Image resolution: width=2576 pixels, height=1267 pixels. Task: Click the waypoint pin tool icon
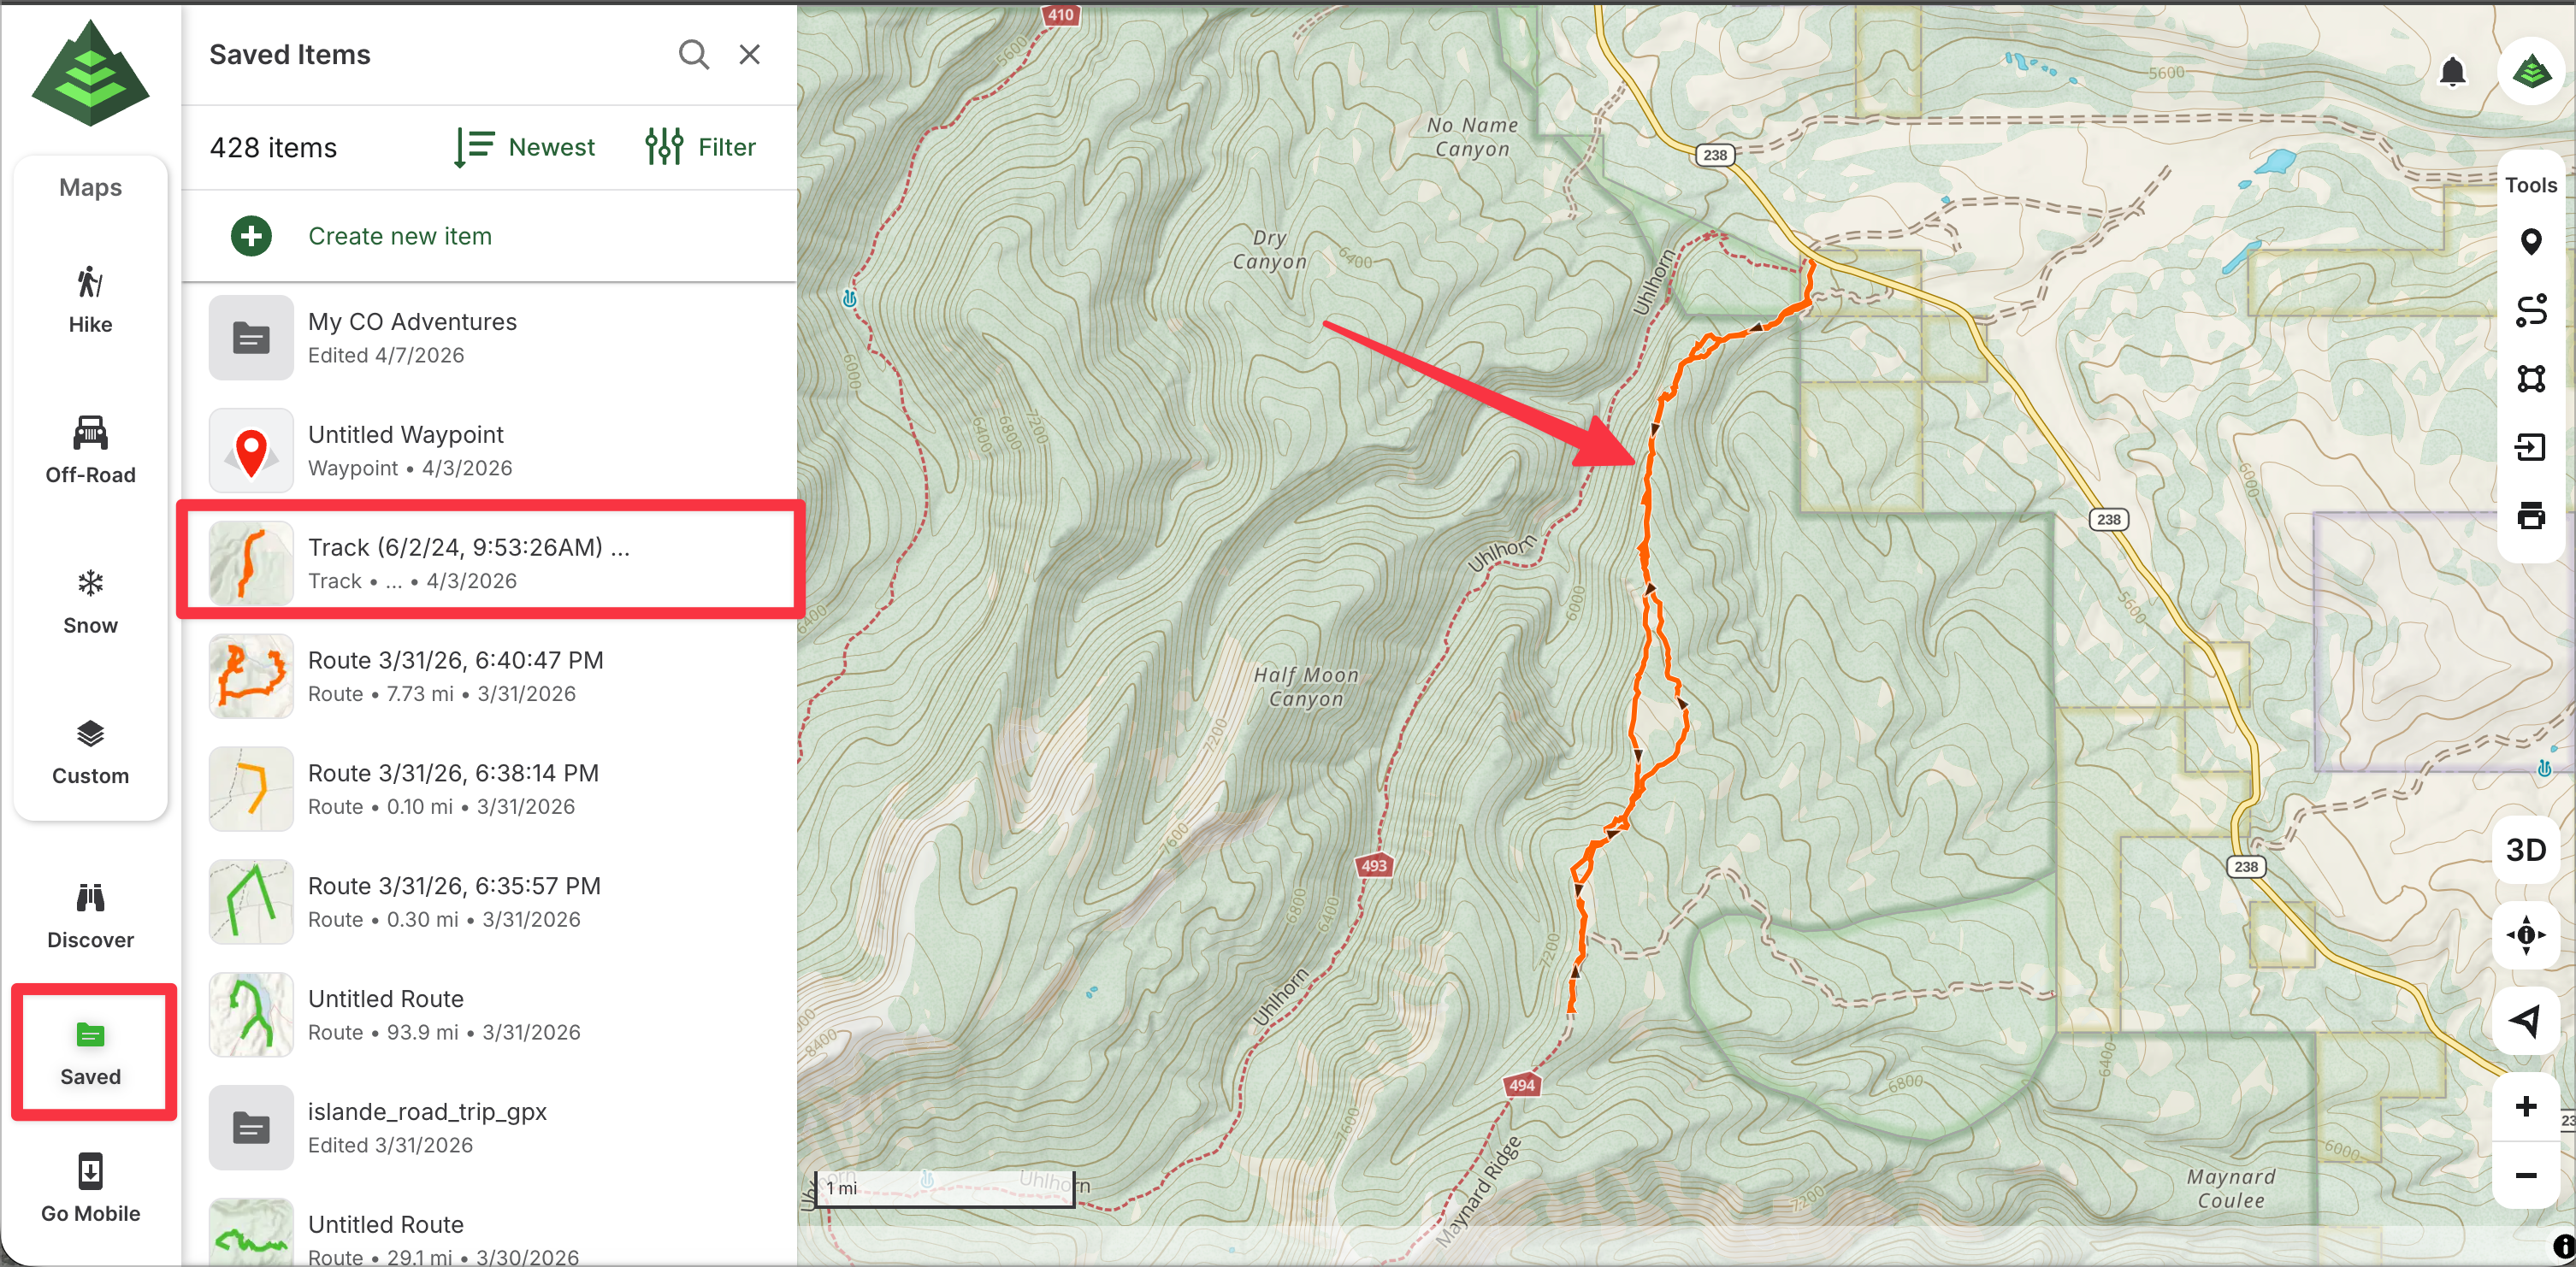coord(2530,242)
